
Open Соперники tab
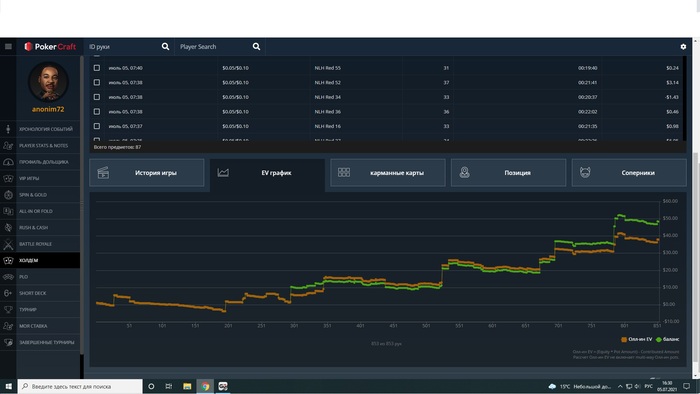(x=629, y=173)
